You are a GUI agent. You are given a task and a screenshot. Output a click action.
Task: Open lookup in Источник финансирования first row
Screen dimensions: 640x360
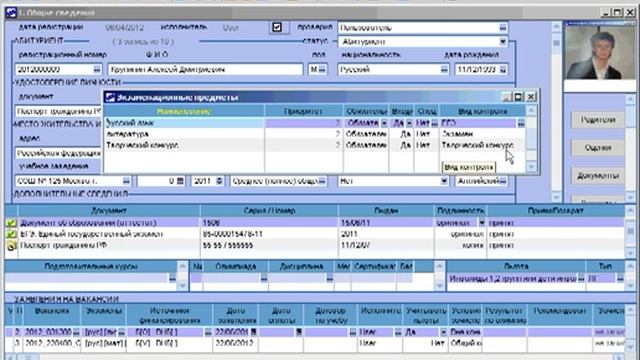coord(208,332)
